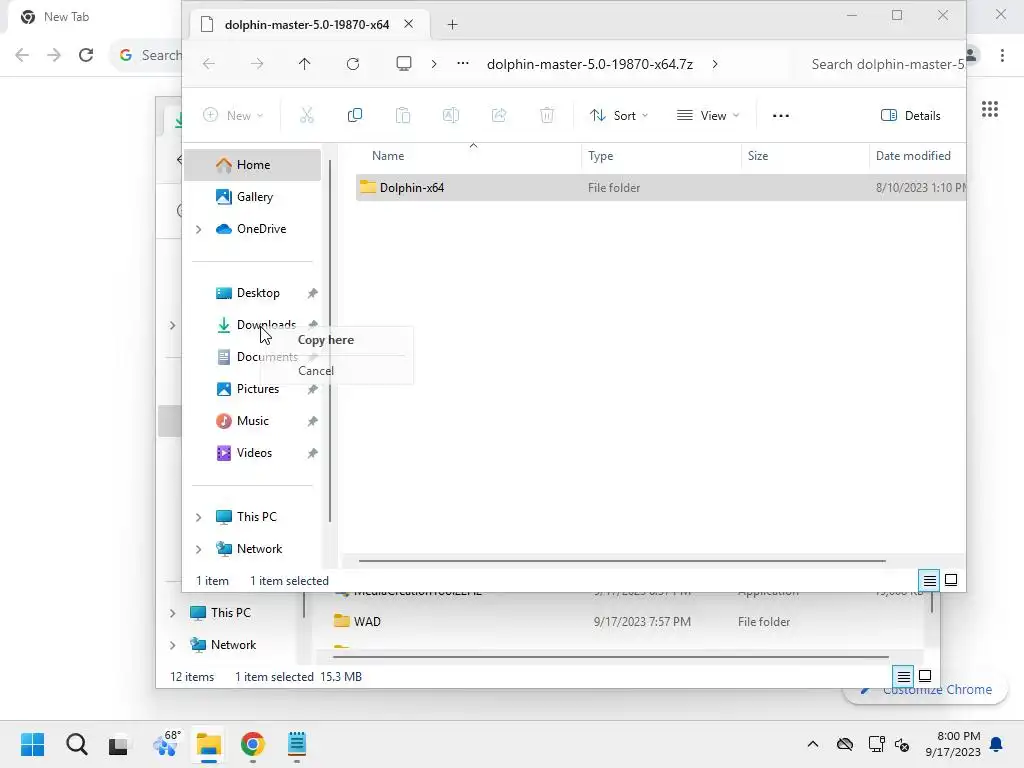Click chevron after the This PC address icon

point(434,64)
